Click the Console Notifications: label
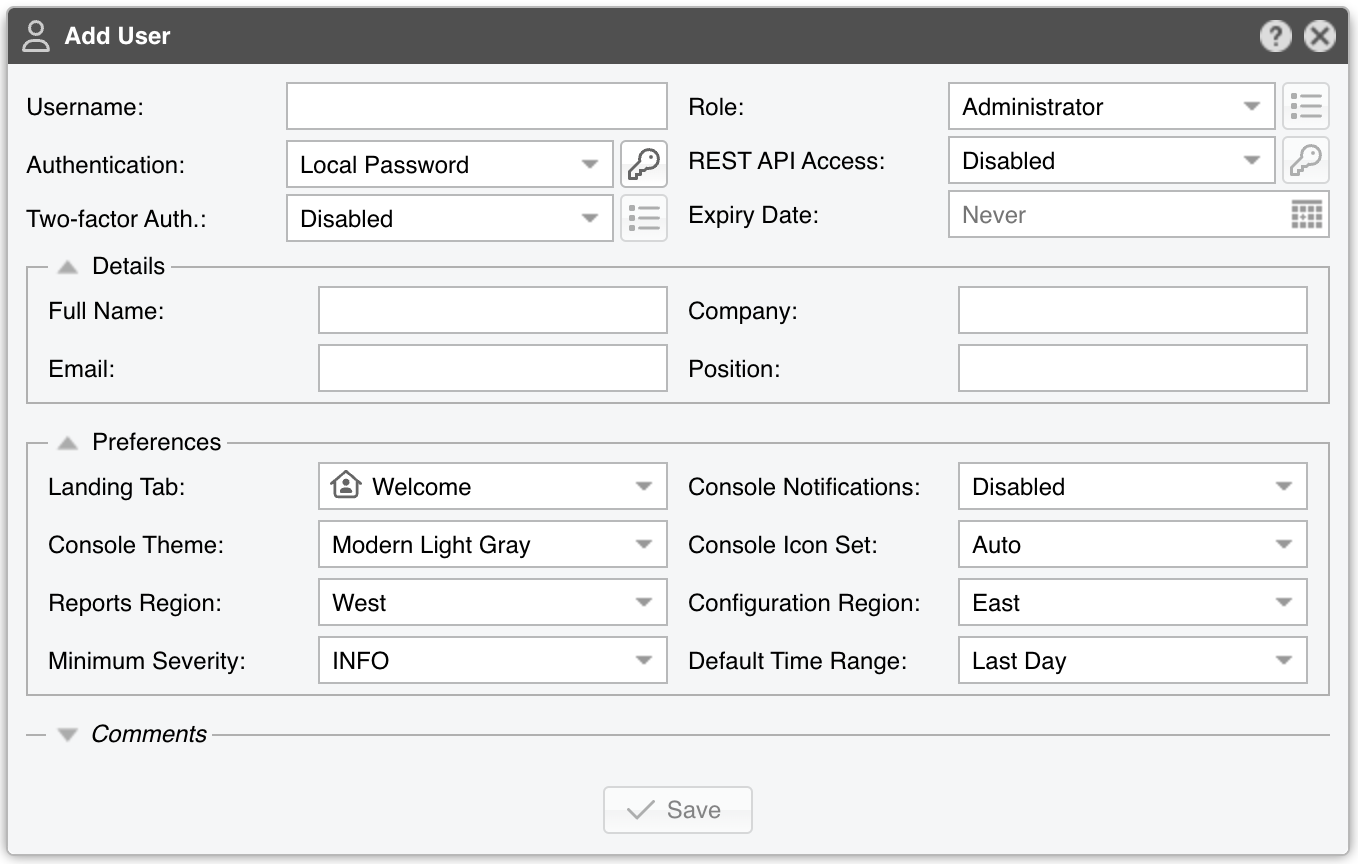This screenshot has width=1358, height=864. tap(804, 487)
